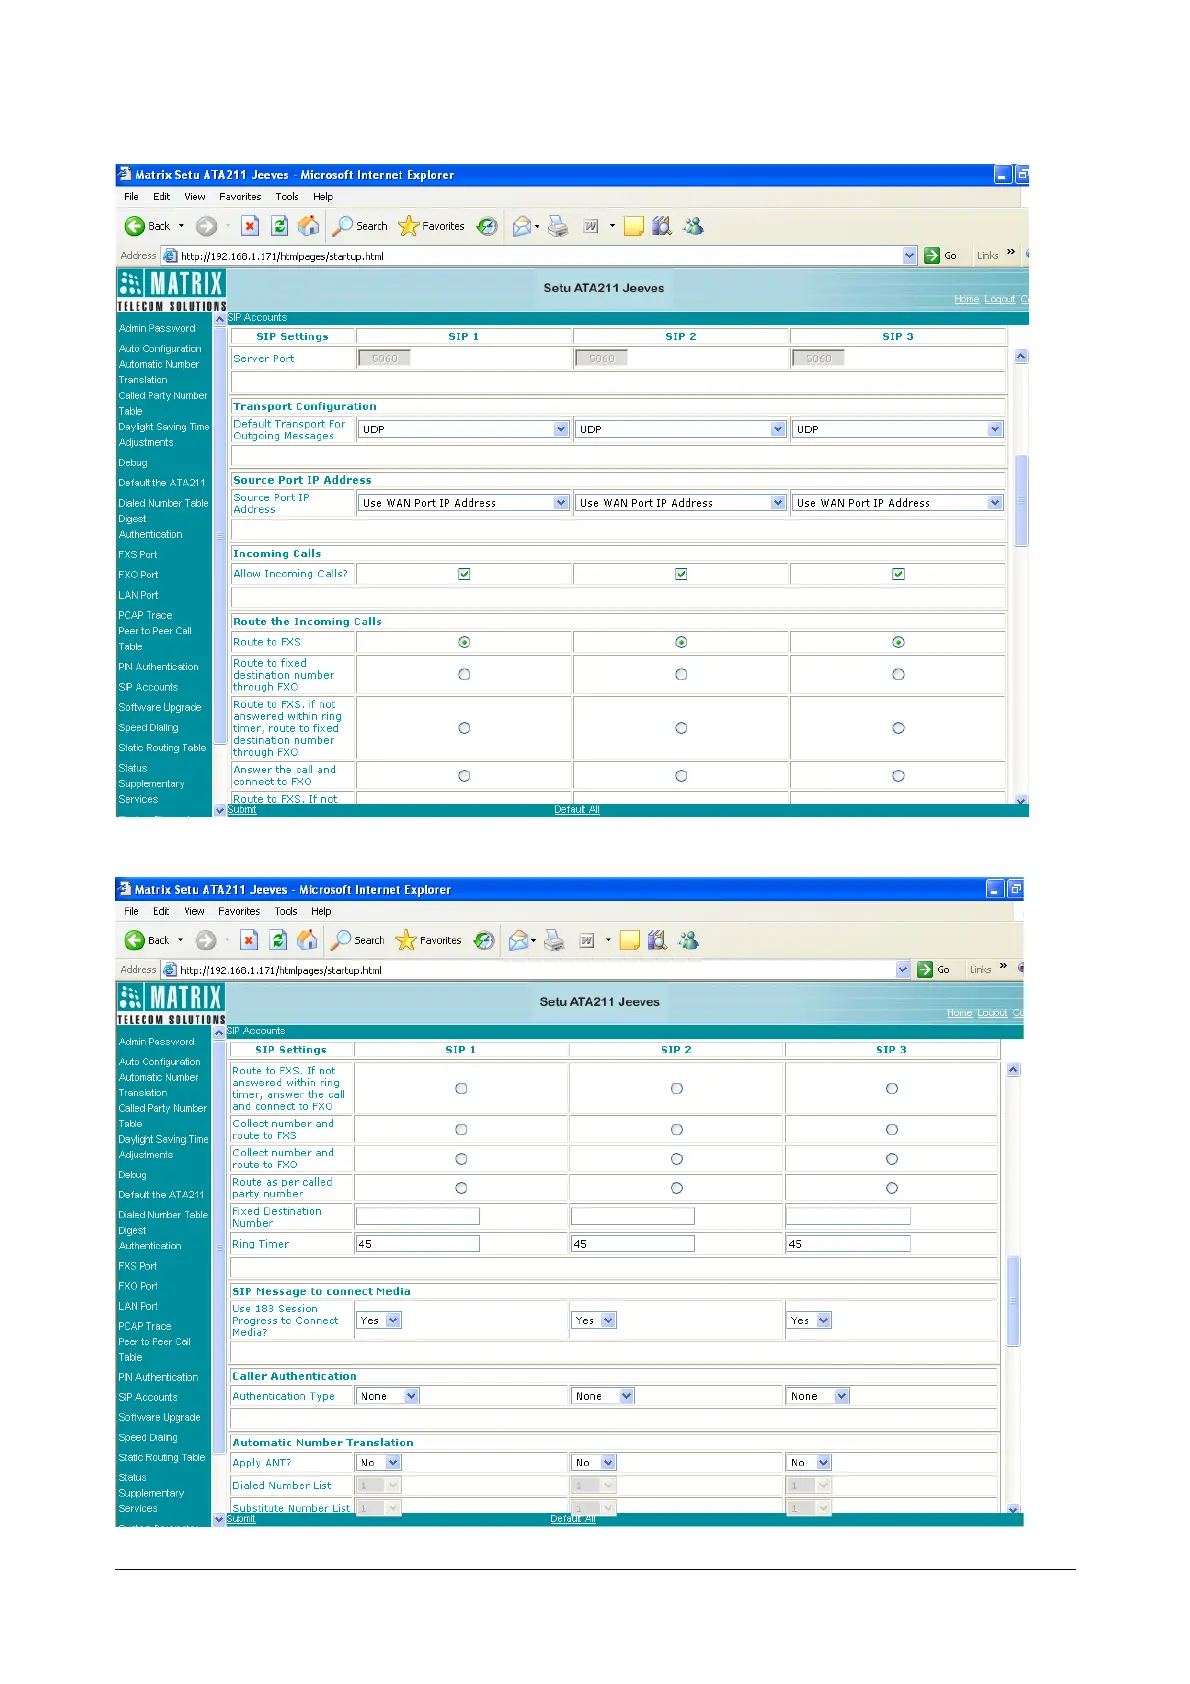Open Dialed Number Table in Transport Configuration sidebar
Viewport: 1190px width, 1684px height.
pos(164,503)
